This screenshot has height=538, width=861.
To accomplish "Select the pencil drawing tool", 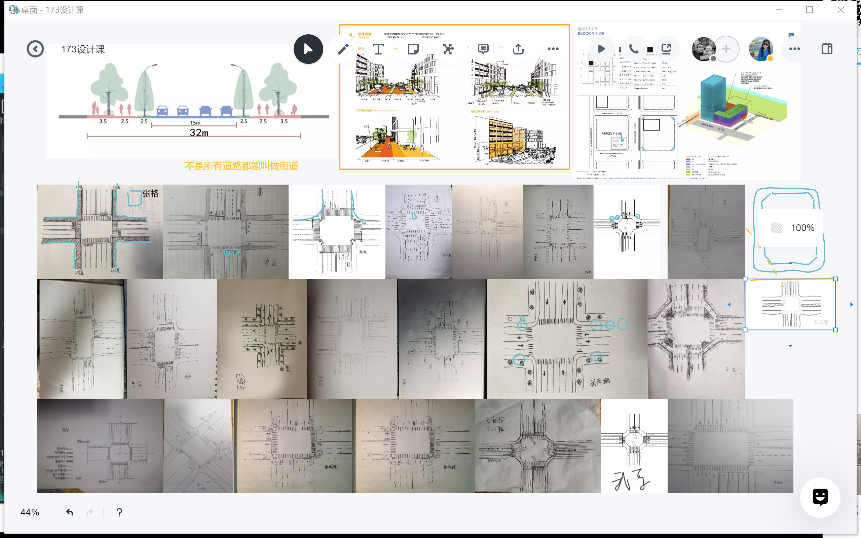I will coord(343,48).
